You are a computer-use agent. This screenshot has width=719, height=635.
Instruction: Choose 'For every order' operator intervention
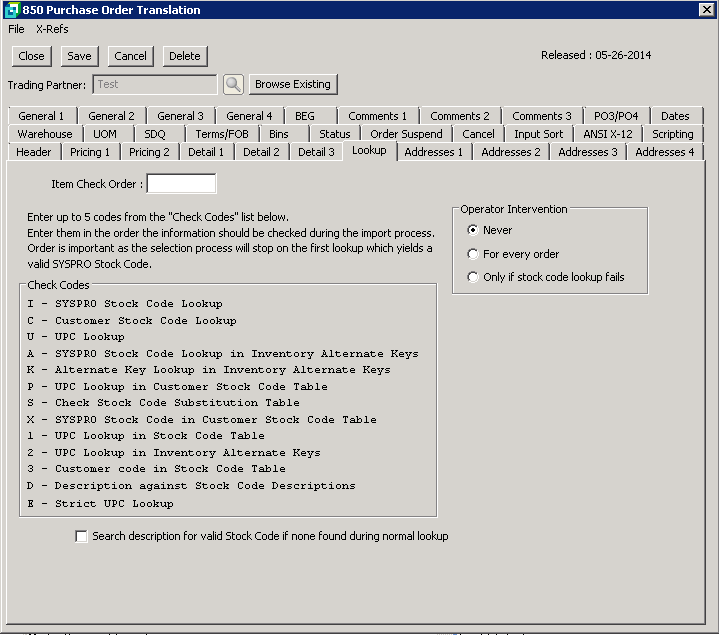point(474,254)
